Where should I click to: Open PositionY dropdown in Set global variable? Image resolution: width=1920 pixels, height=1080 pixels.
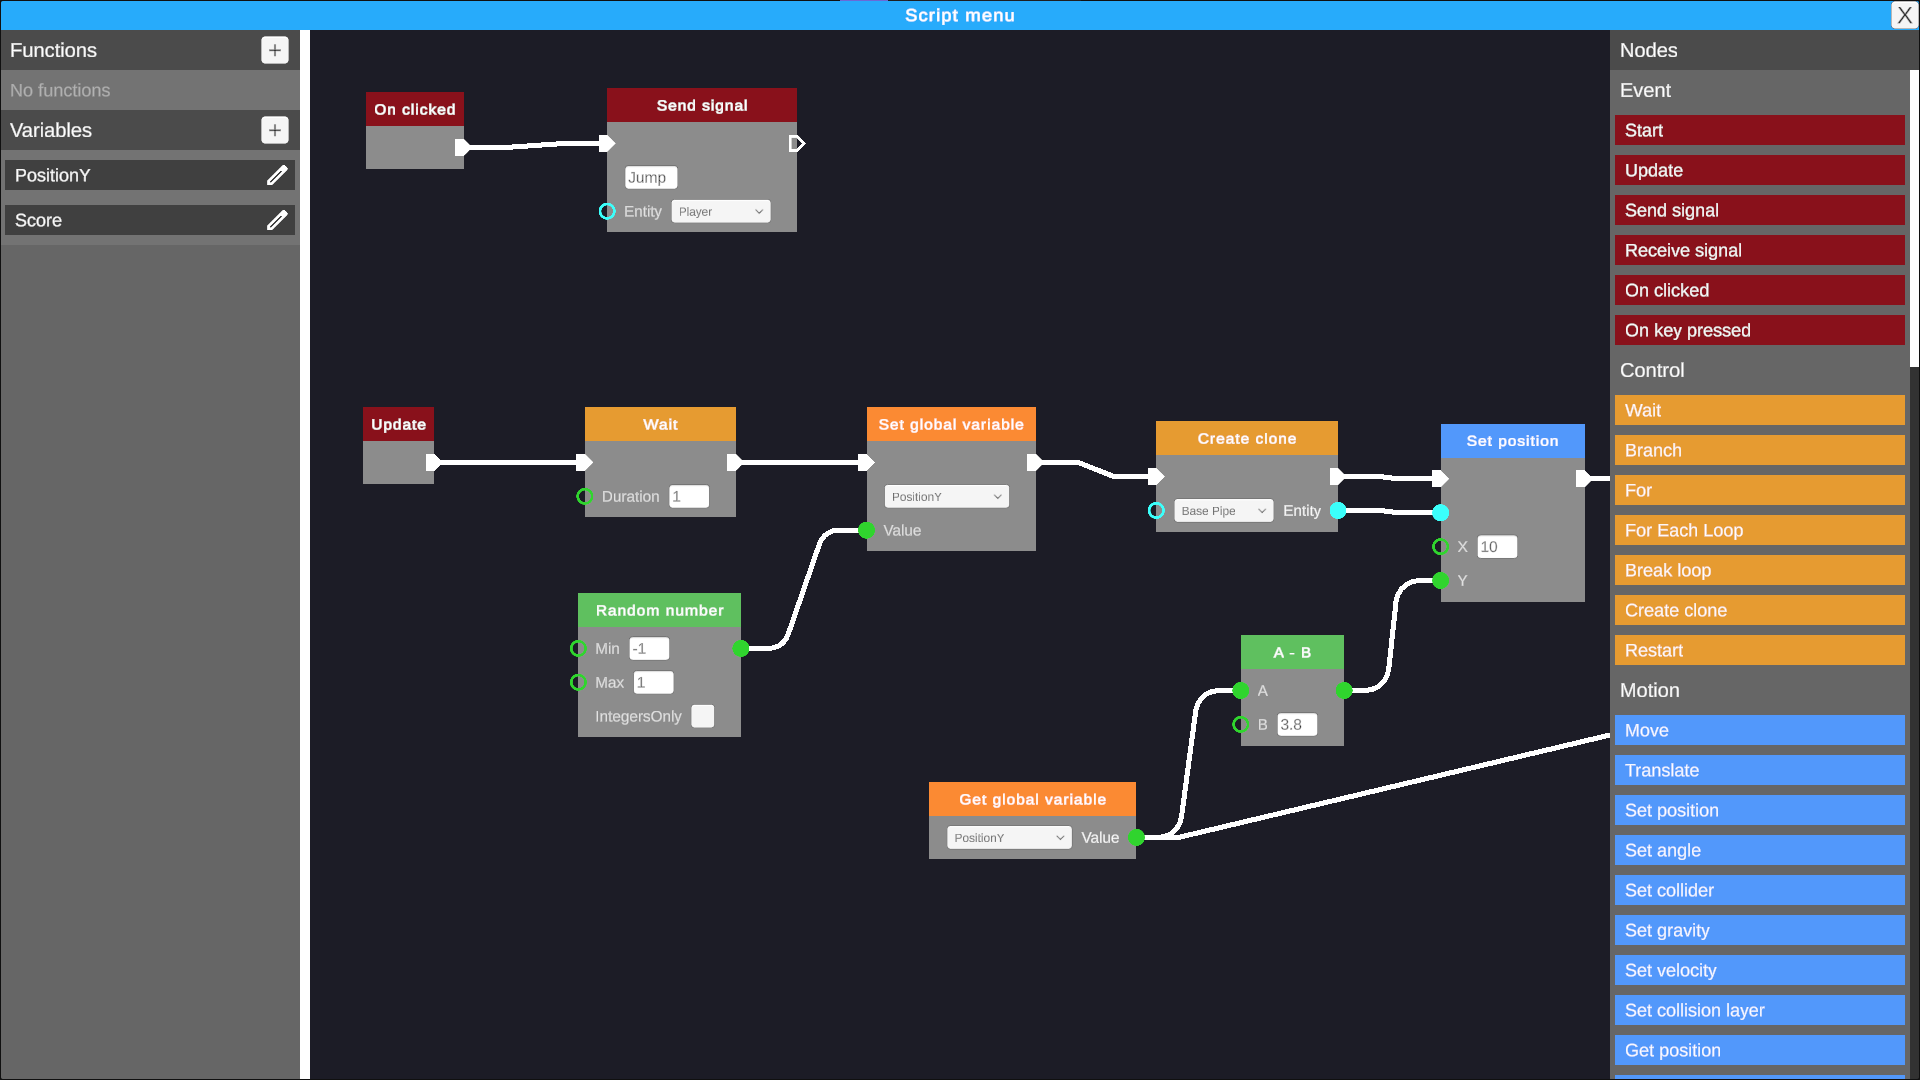[946, 497]
